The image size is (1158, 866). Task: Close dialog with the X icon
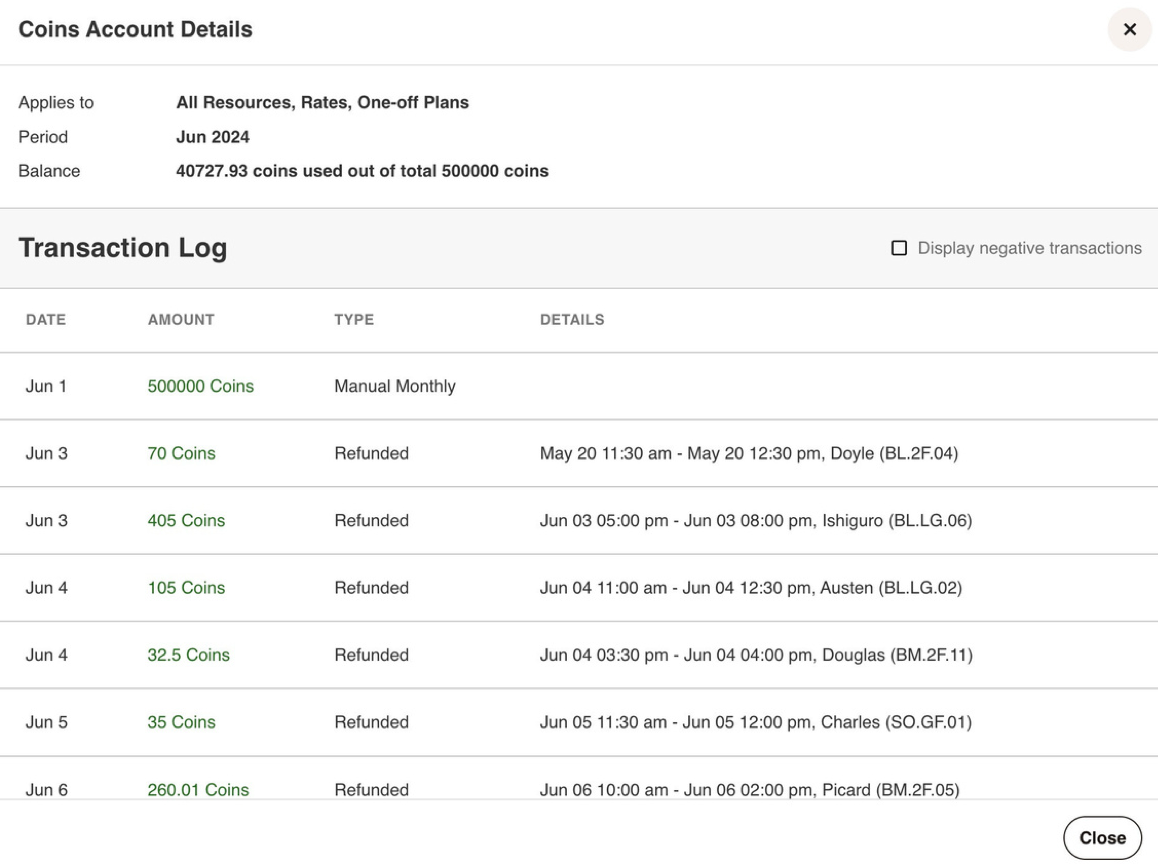click(x=1129, y=30)
